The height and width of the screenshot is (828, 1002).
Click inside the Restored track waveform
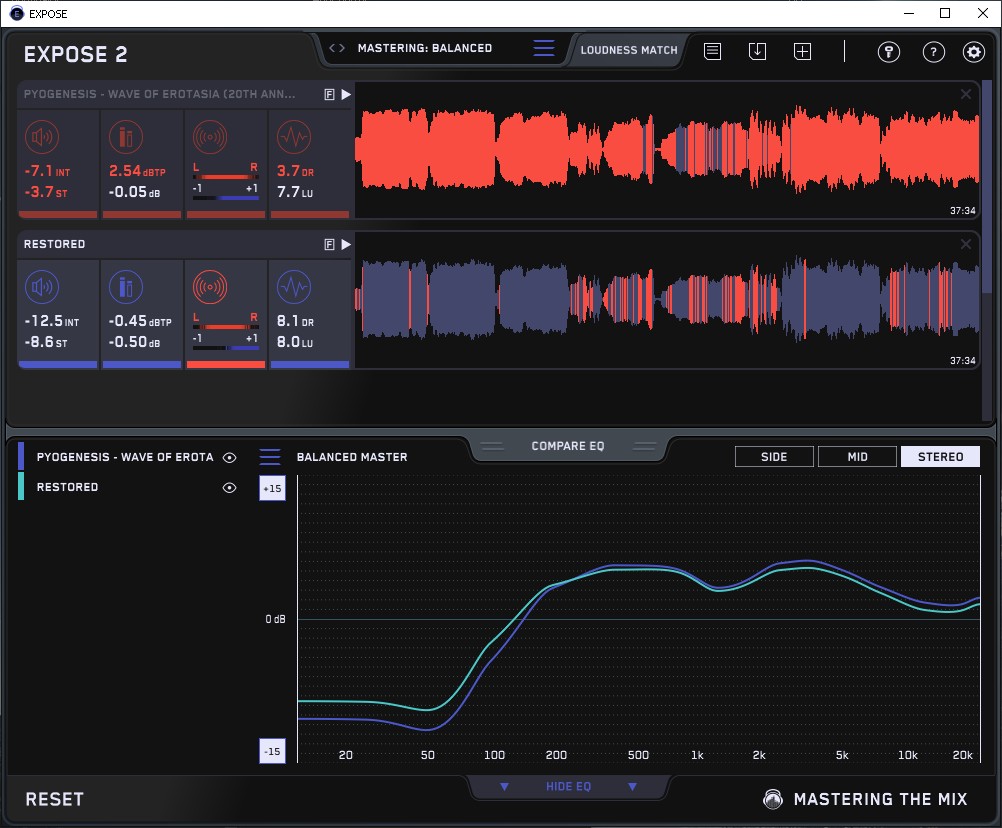tap(667, 300)
